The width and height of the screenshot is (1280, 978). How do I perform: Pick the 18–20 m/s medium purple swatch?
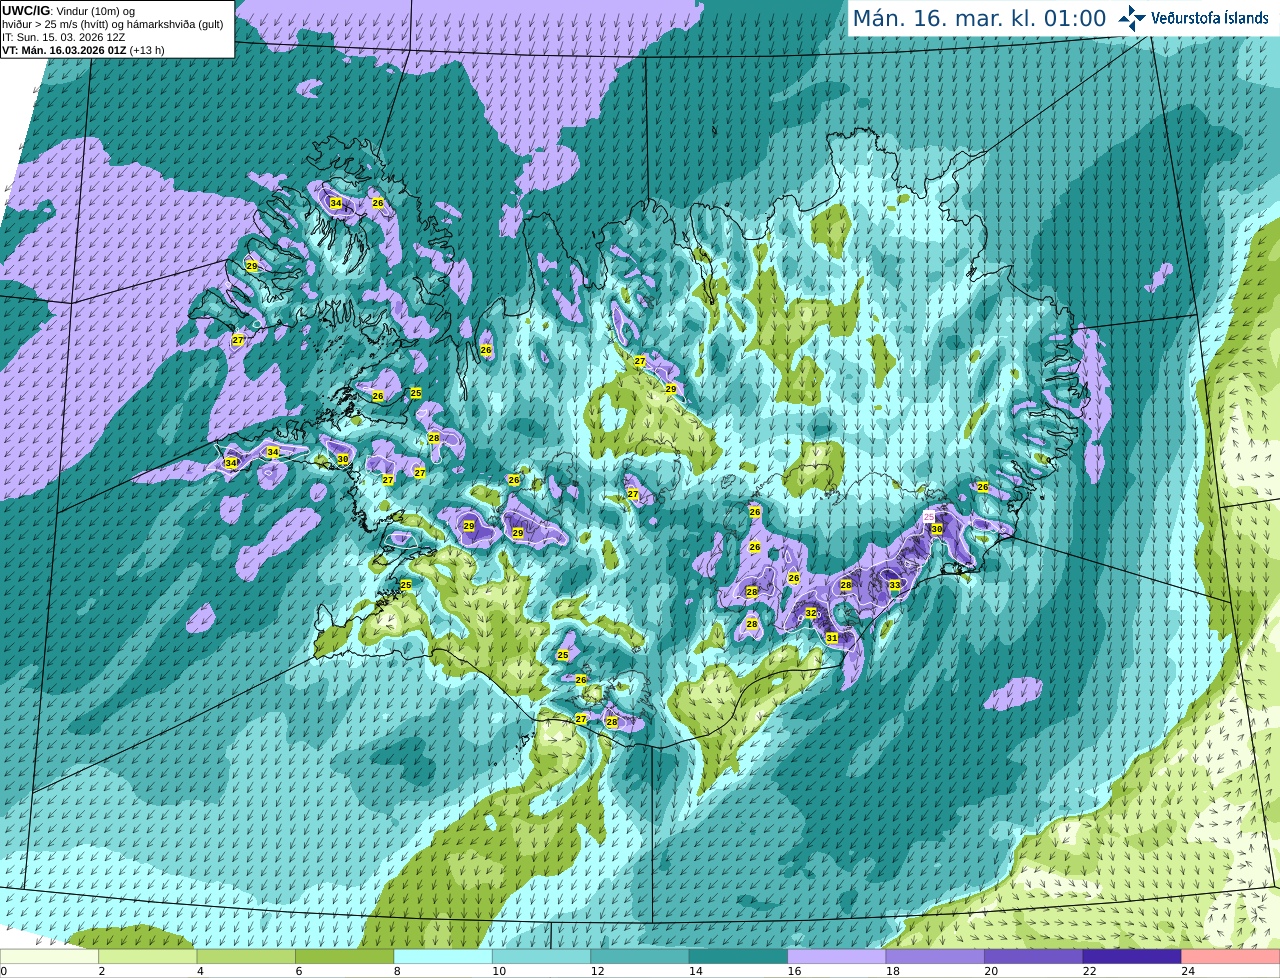tap(936, 956)
